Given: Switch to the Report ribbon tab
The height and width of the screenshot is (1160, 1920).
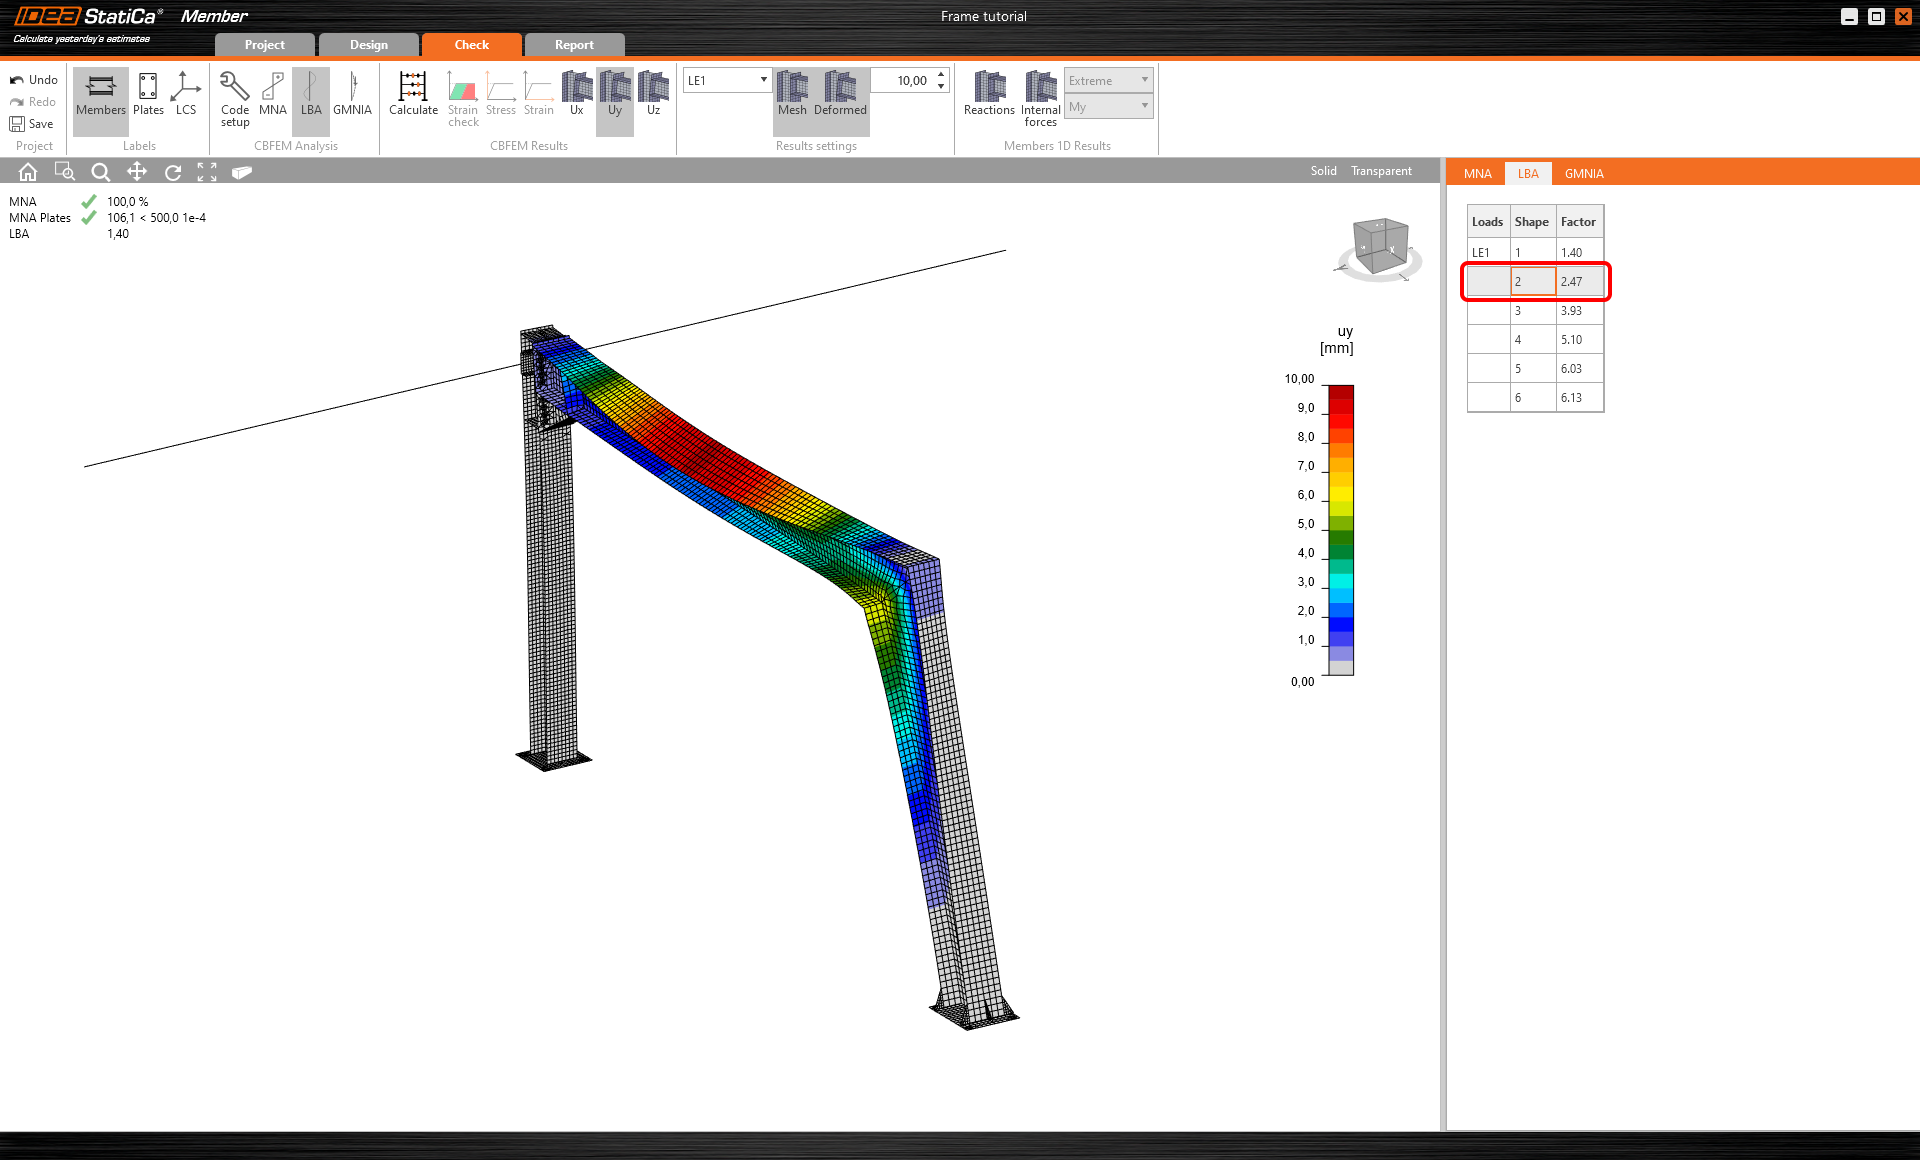Looking at the screenshot, I should click(x=574, y=44).
